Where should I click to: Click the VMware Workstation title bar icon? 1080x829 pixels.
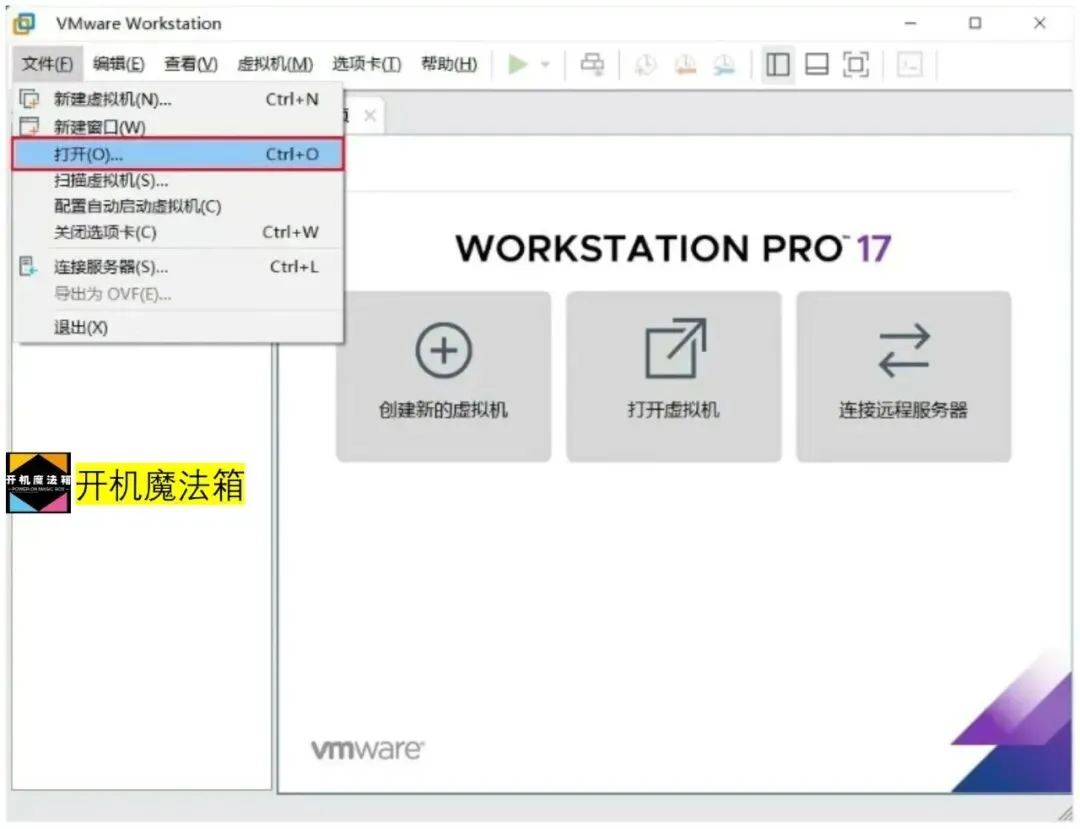tap(24, 23)
